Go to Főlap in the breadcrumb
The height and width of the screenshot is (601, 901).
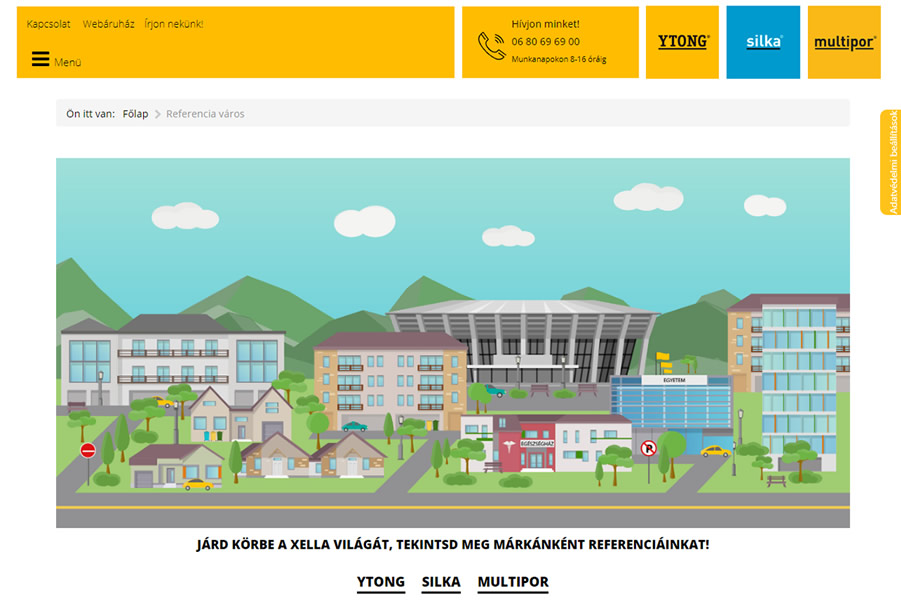(136, 114)
